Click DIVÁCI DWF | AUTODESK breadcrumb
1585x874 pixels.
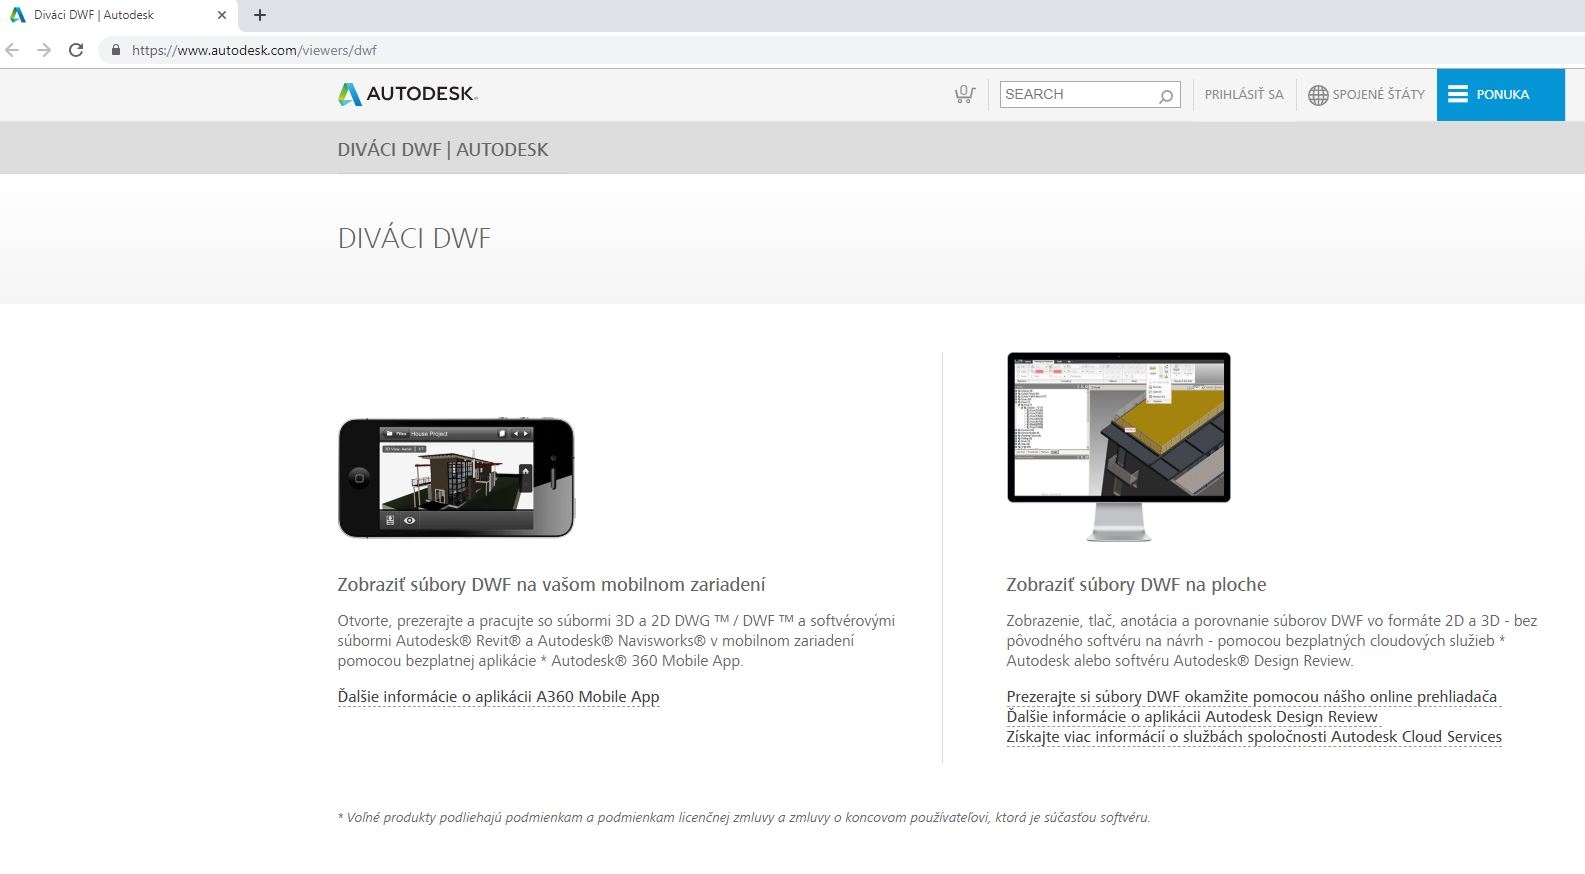click(443, 149)
